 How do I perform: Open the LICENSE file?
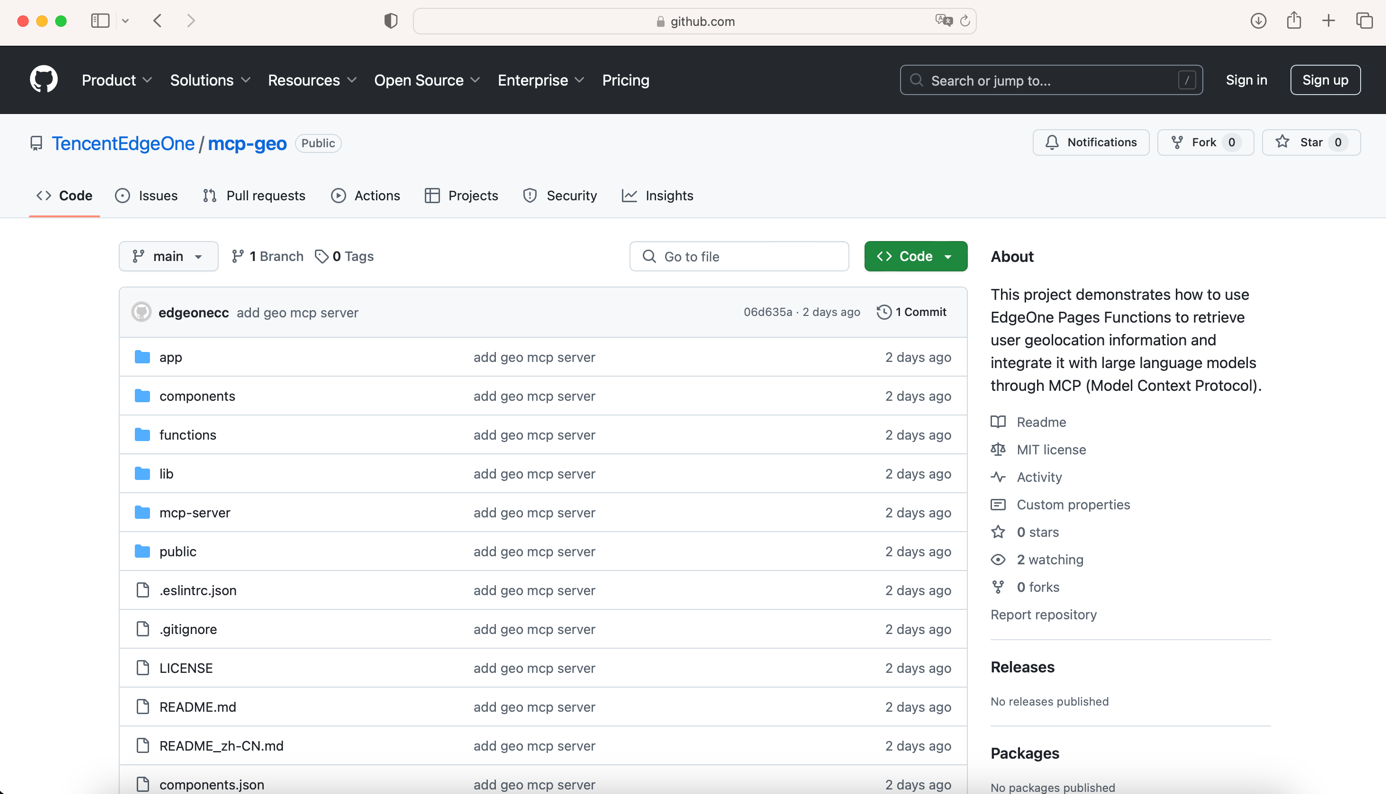pos(186,668)
